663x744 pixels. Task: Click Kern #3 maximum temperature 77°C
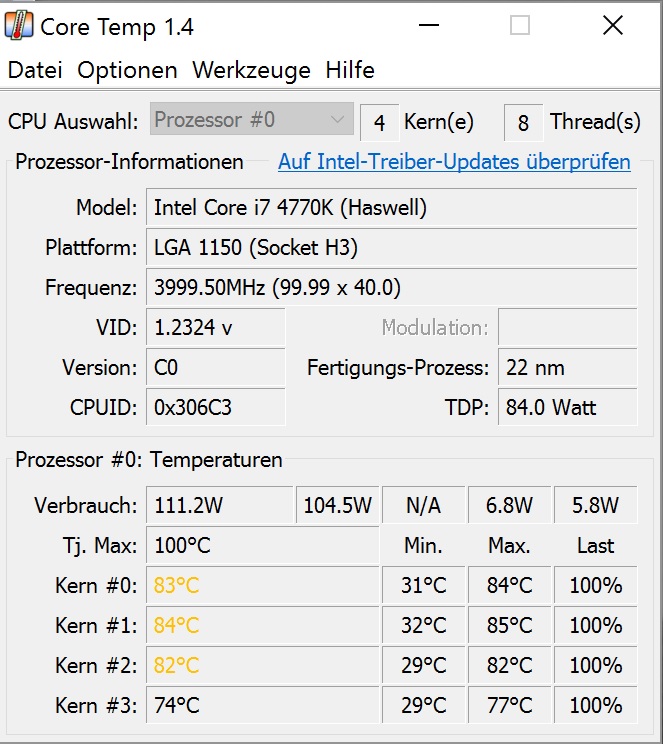(x=509, y=705)
